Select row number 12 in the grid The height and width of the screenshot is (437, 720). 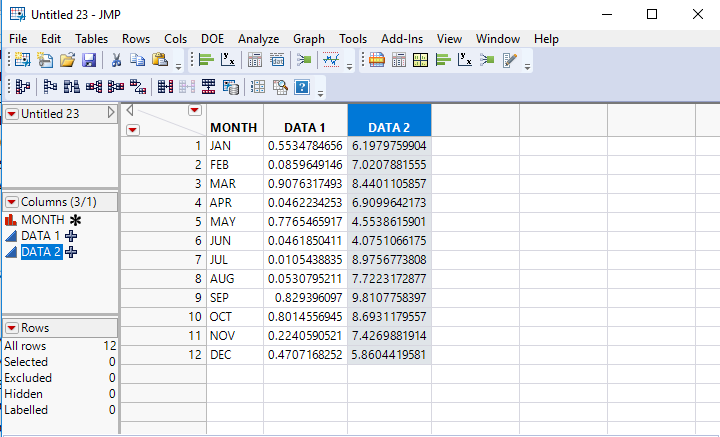(x=163, y=355)
